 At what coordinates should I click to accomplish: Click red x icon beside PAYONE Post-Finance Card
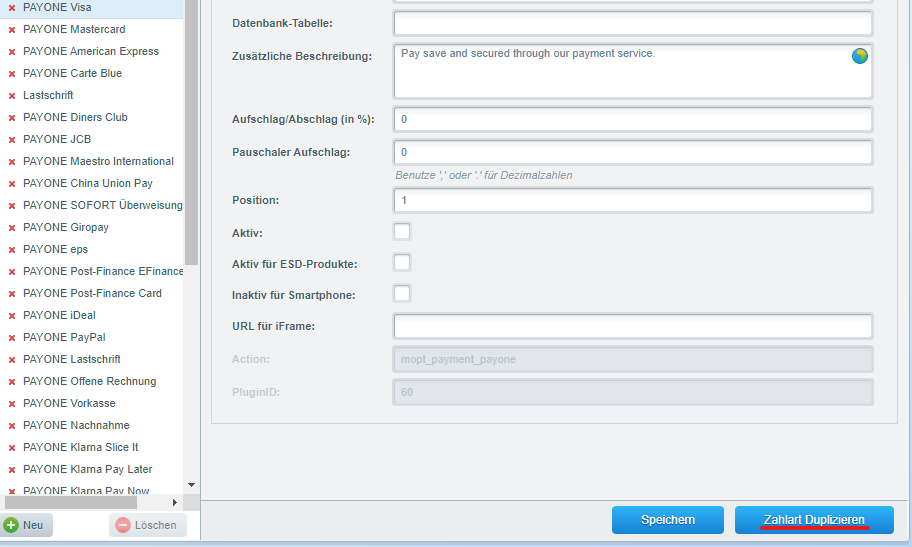pos(12,294)
